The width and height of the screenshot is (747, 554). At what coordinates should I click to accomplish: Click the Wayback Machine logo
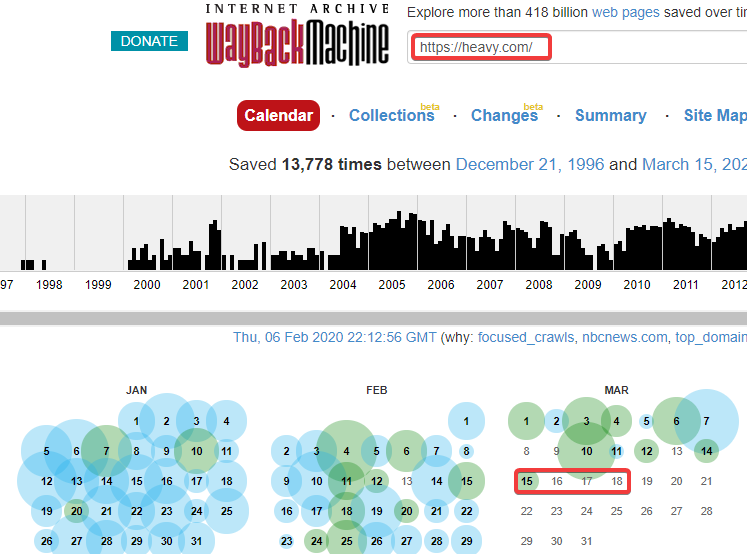[x=297, y=36]
